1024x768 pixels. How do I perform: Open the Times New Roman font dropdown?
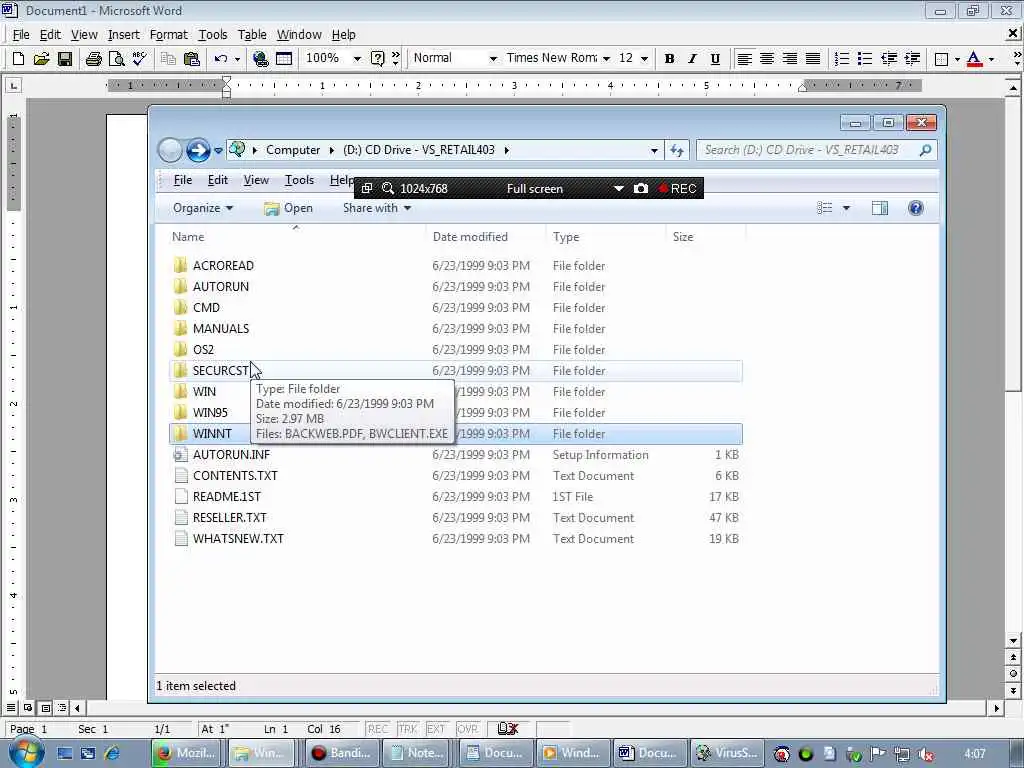(x=606, y=59)
